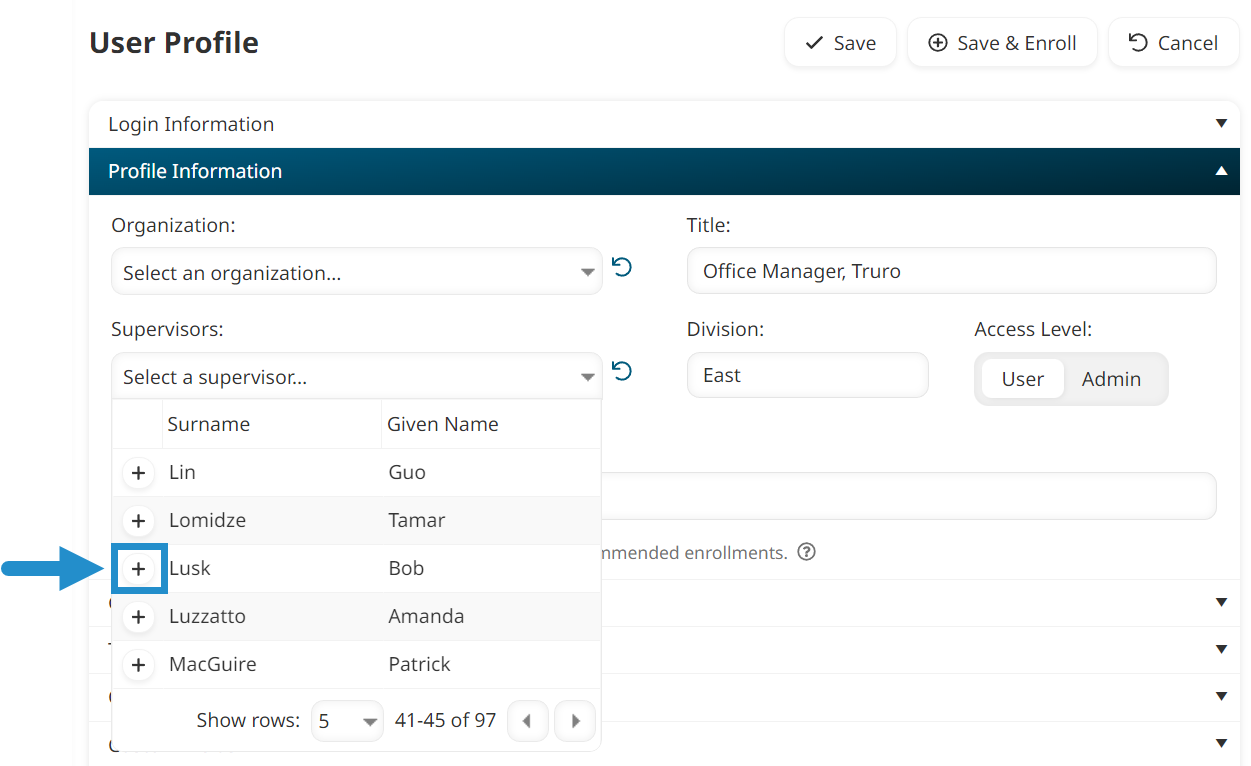Viewport: 1251px width, 766px height.
Task: Switch Access Level to Admin
Action: coord(1111,379)
